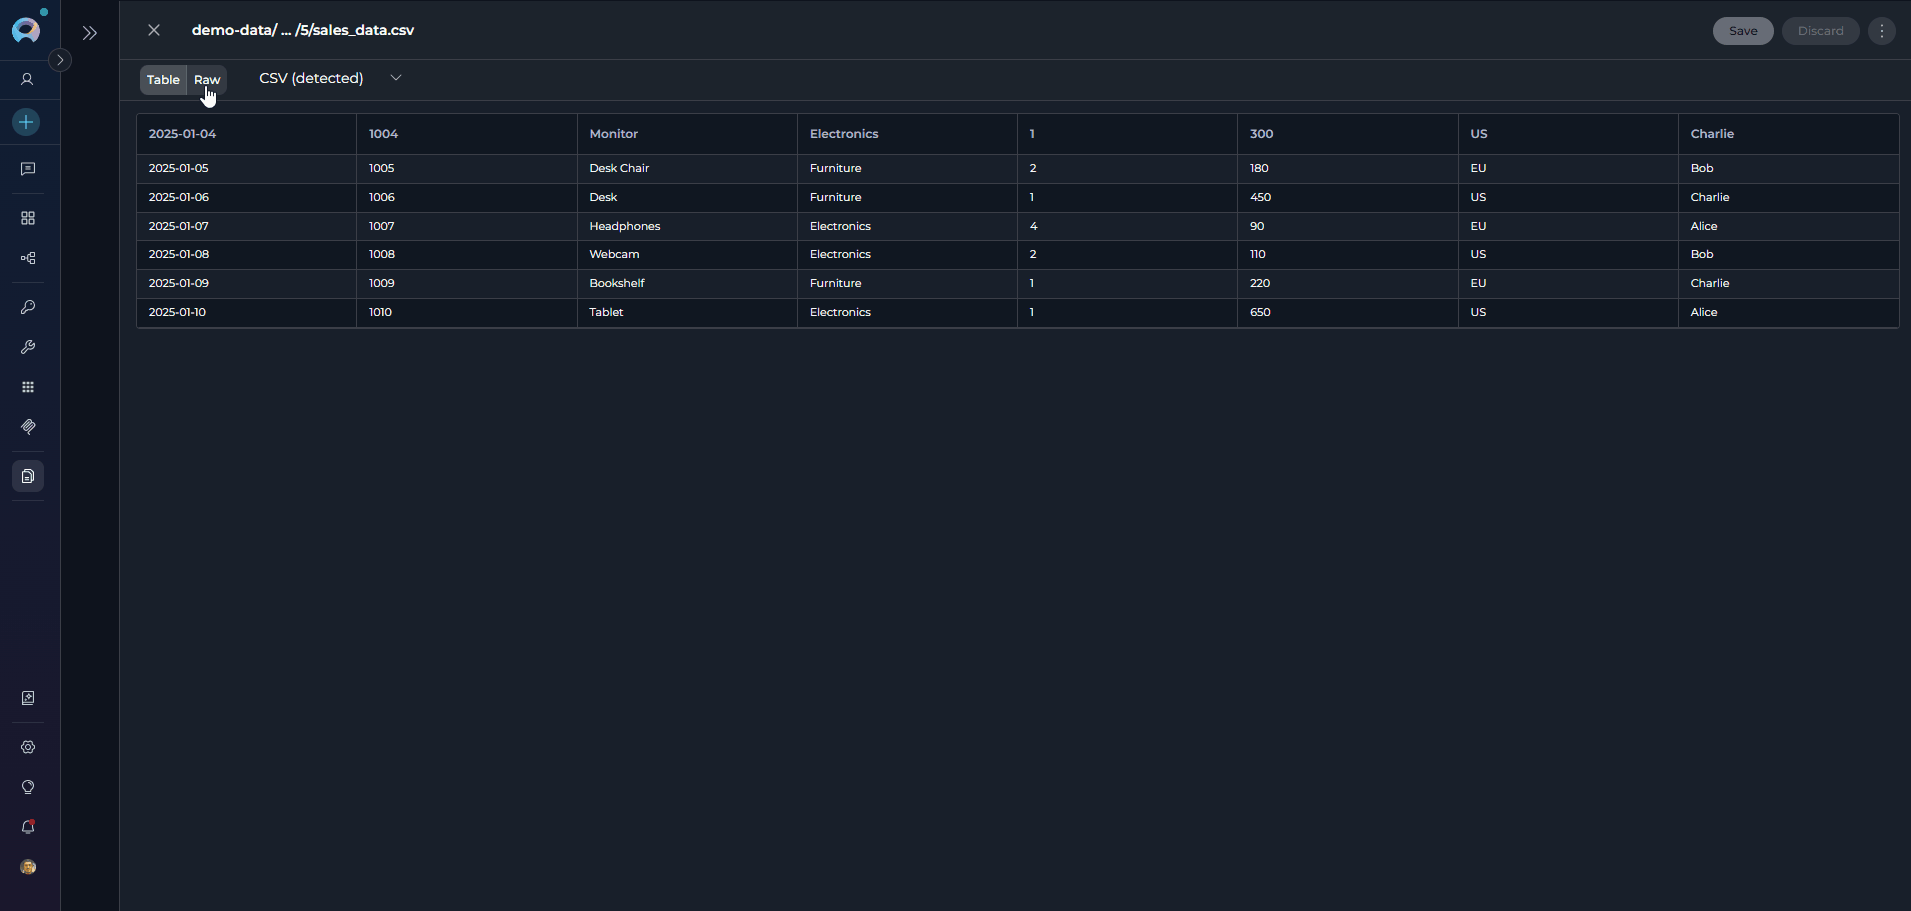Open the user profile icon in sidebar
This screenshot has width=1911, height=911.
point(28,79)
